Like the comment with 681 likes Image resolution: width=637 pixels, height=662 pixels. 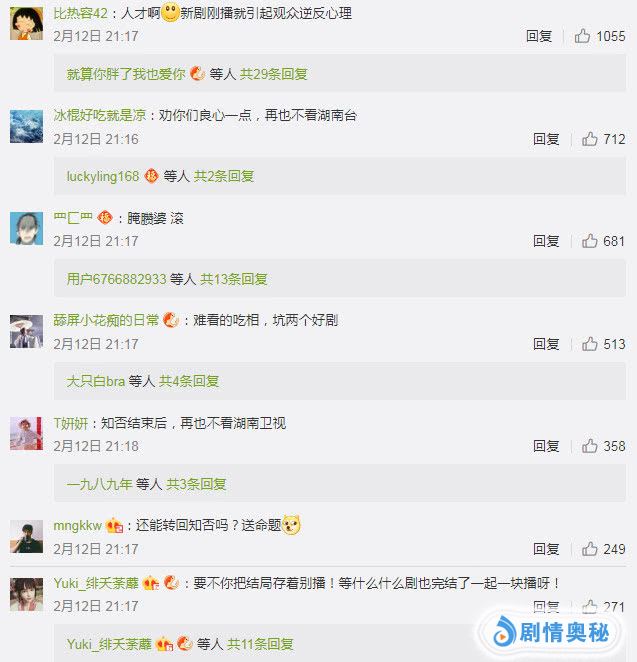[590, 241]
